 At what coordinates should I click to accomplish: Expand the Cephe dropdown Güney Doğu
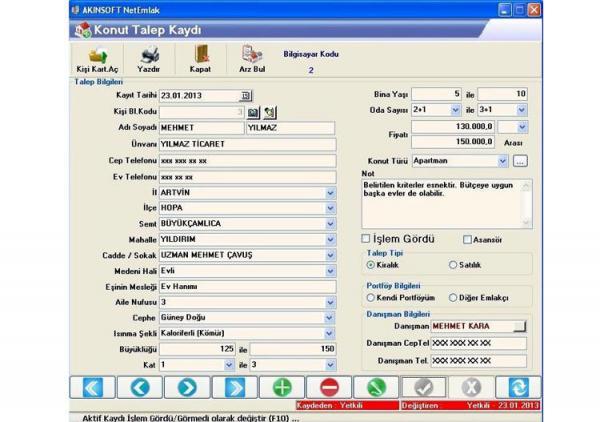click(329, 318)
